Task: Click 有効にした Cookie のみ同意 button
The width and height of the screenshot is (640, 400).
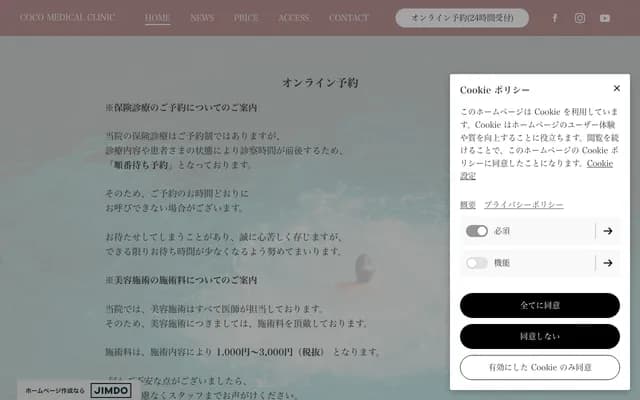Action: 540,368
